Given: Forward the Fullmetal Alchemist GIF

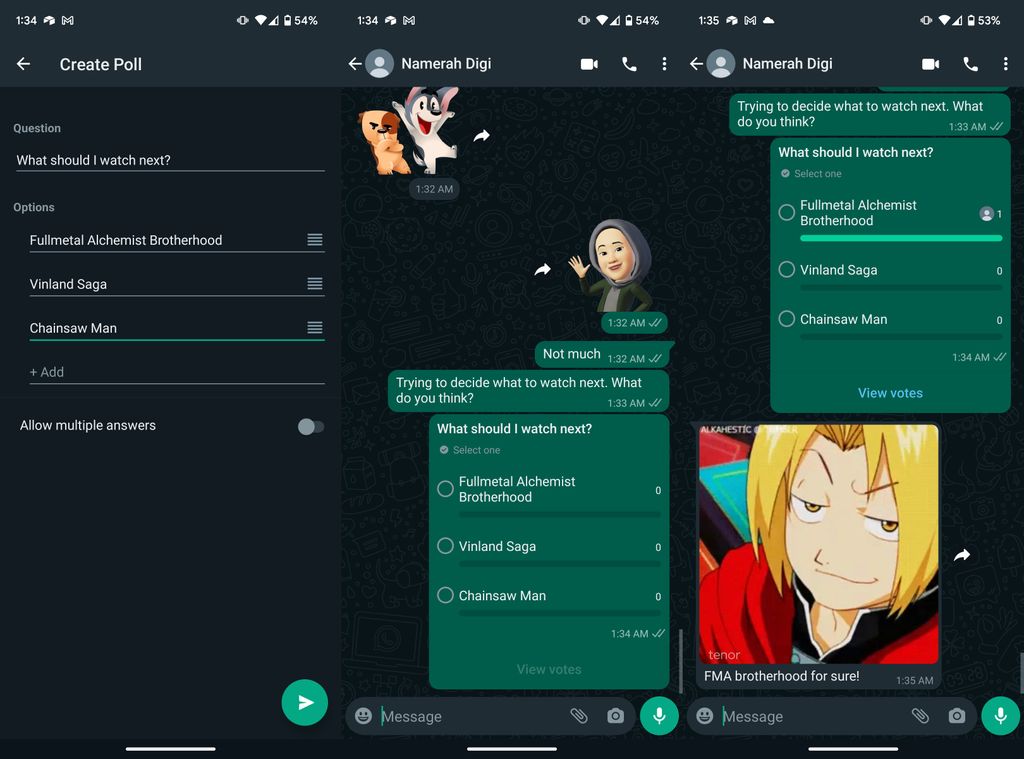Looking at the screenshot, I should tap(962, 554).
